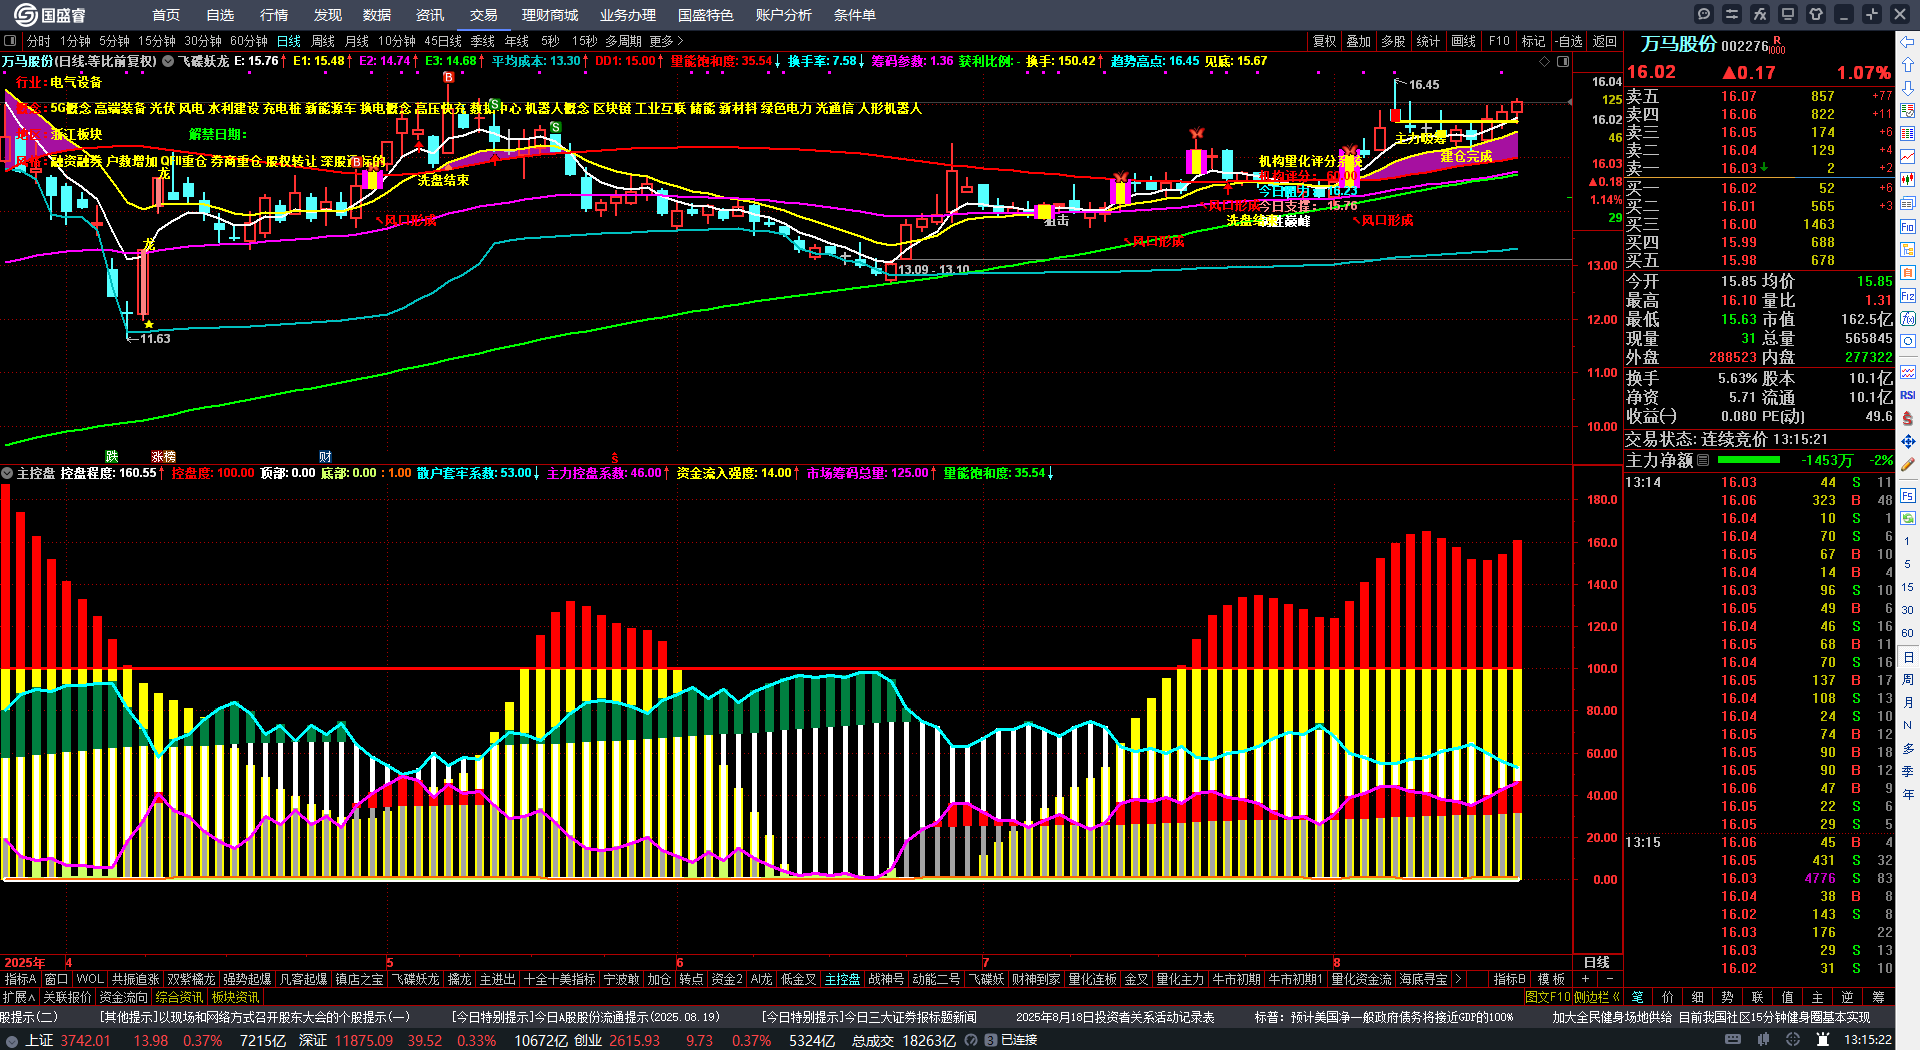Image resolution: width=1920 pixels, height=1050 pixels.
Task: Click the 已连接 connection status
Action: pyautogui.click(x=1019, y=1040)
